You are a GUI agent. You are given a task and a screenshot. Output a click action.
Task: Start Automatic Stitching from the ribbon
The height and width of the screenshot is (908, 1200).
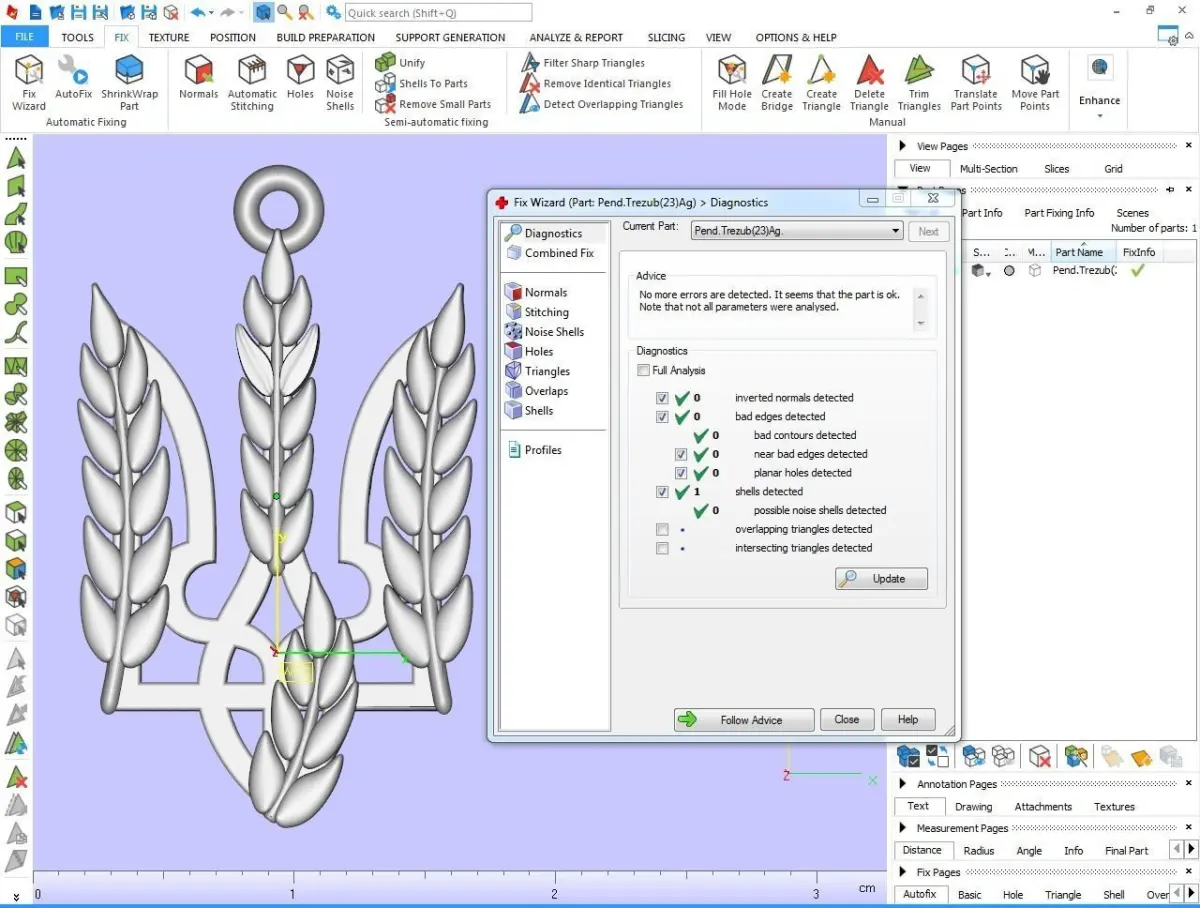[x=252, y=83]
